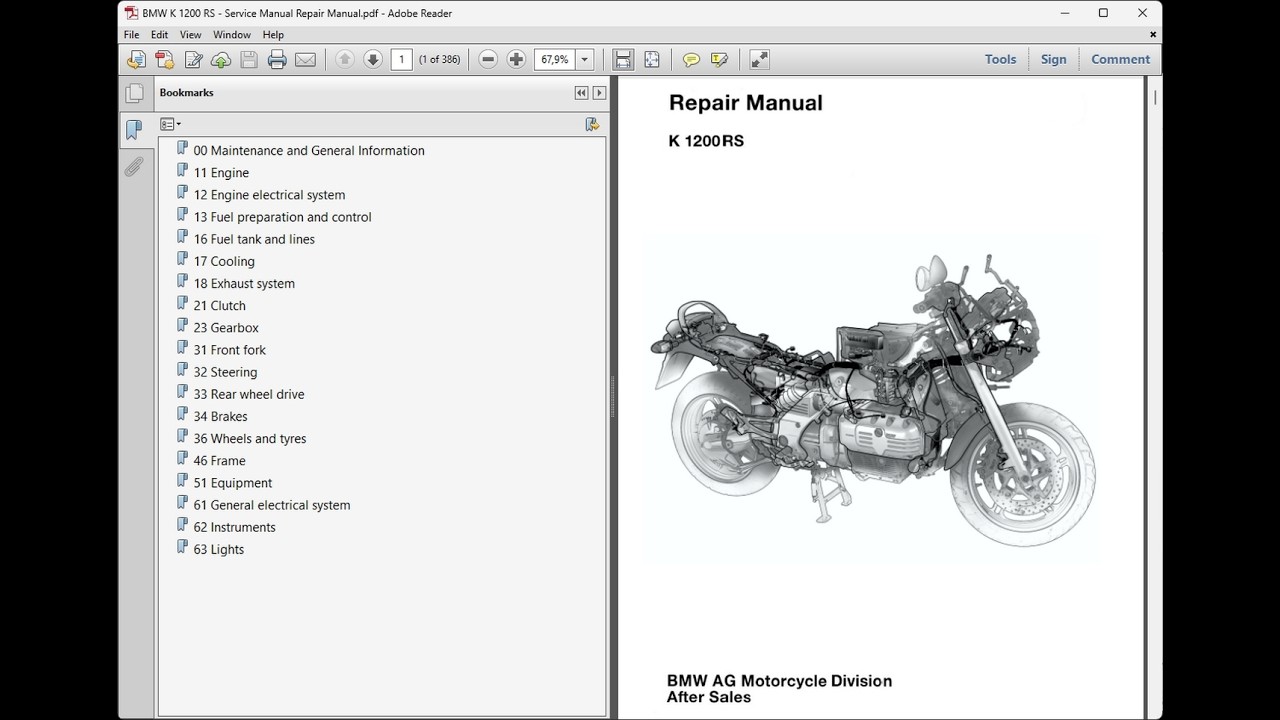1280x720 pixels.
Task: Open the Window menu
Action: [x=232, y=35]
